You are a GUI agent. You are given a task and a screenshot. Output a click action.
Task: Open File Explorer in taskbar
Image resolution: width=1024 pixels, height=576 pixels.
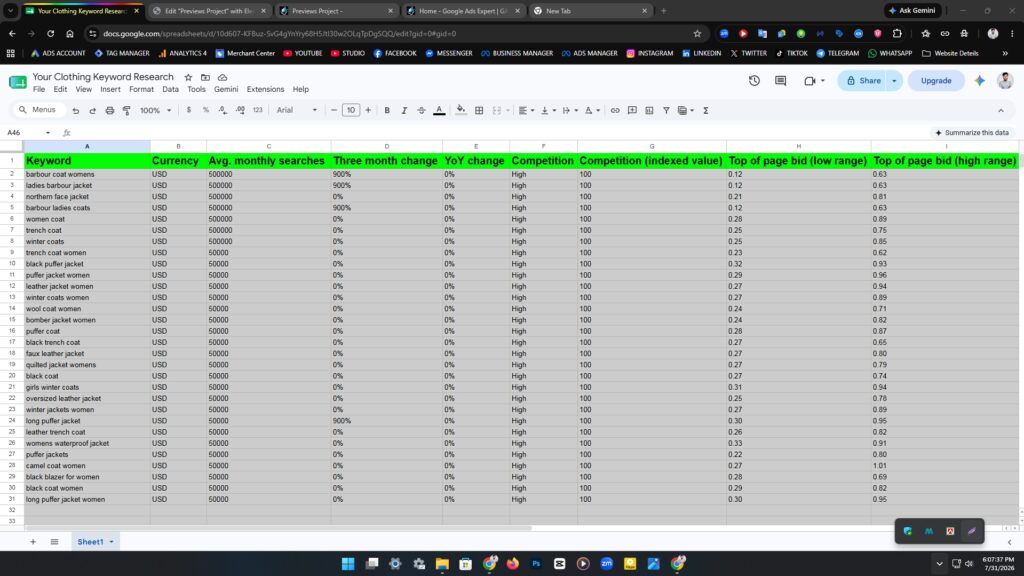coord(442,564)
